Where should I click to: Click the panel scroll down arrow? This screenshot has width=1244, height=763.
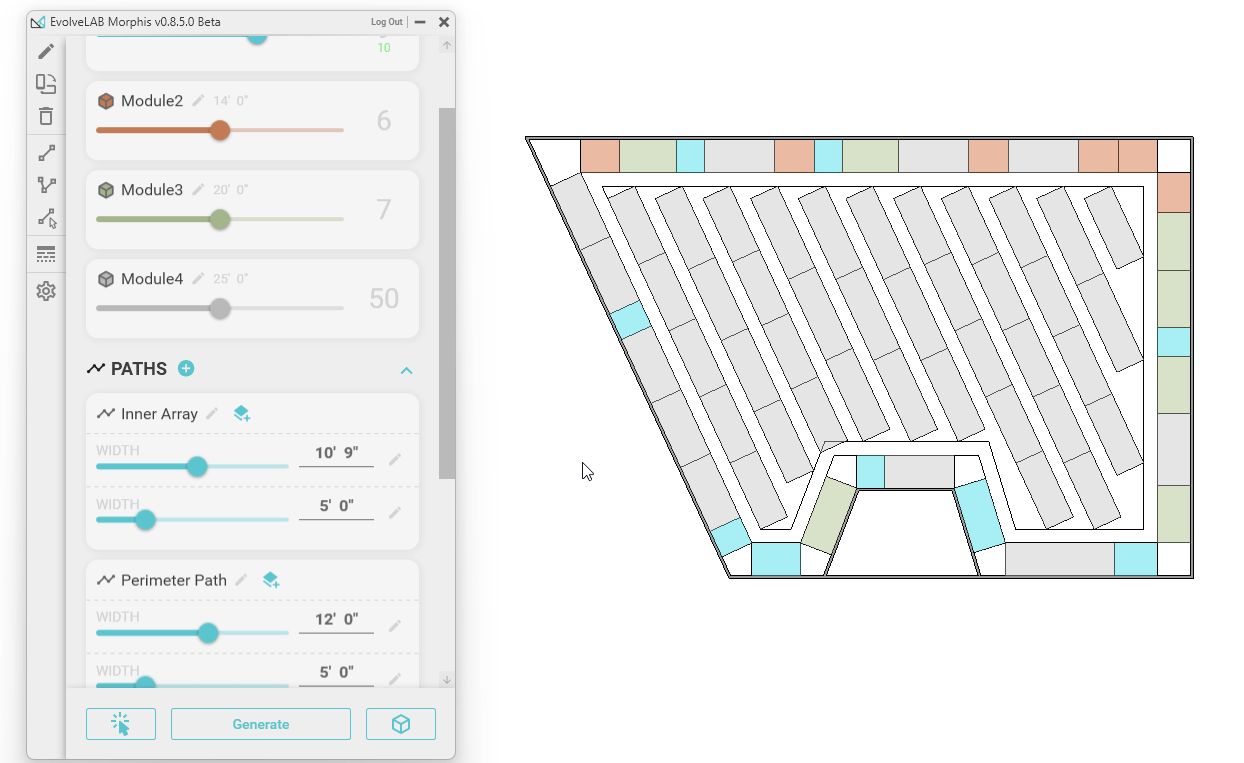point(447,680)
